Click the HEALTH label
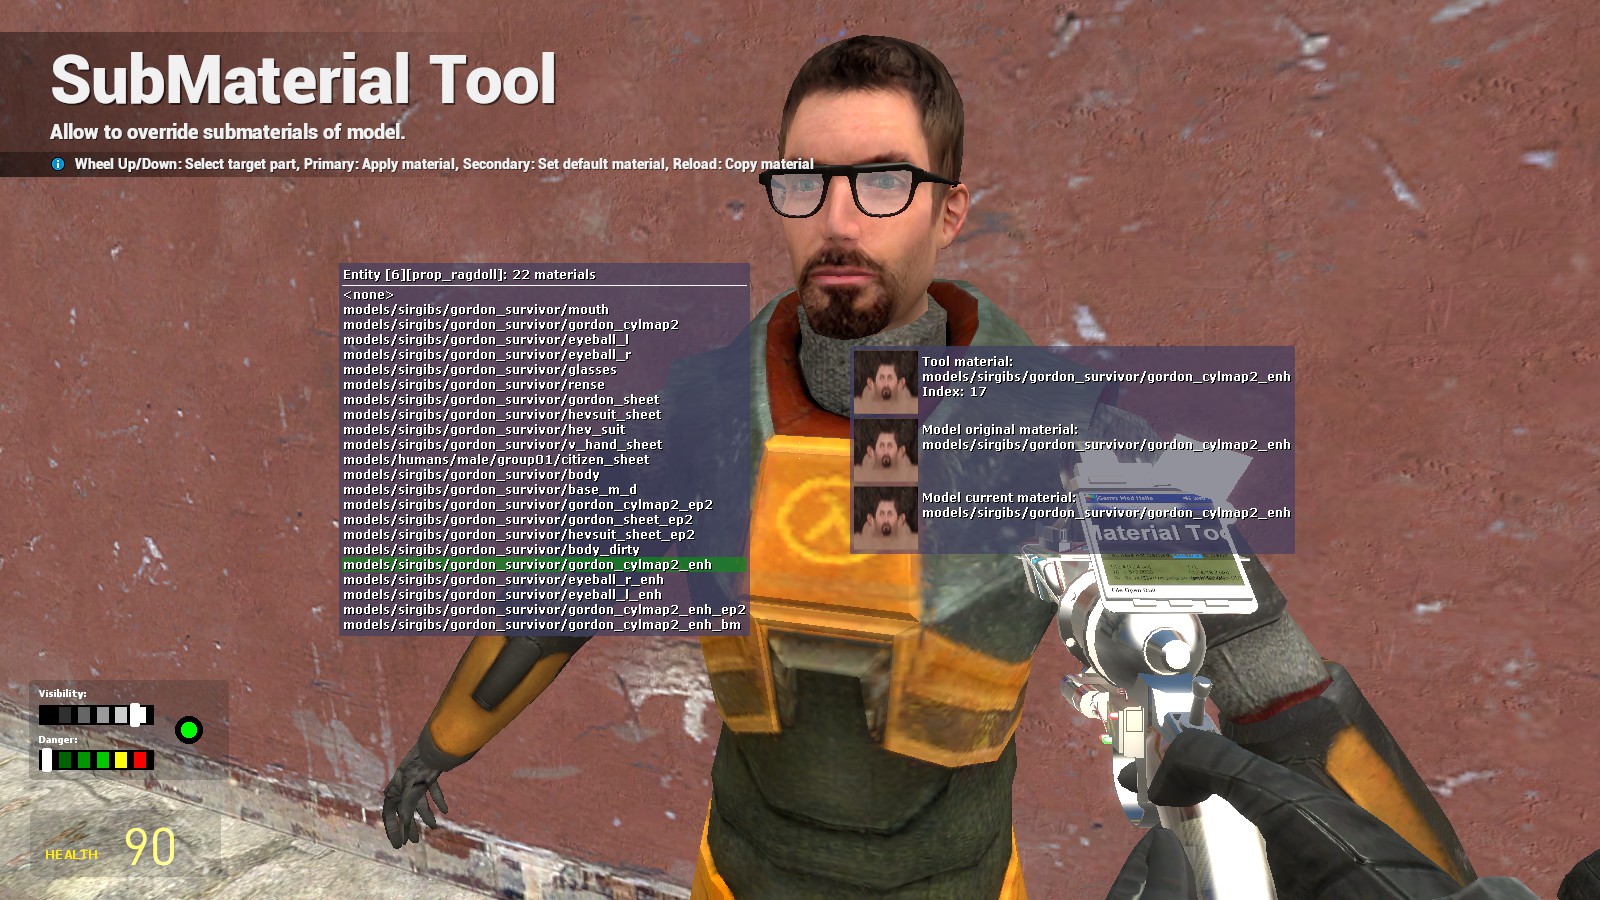 click(71, 855)
